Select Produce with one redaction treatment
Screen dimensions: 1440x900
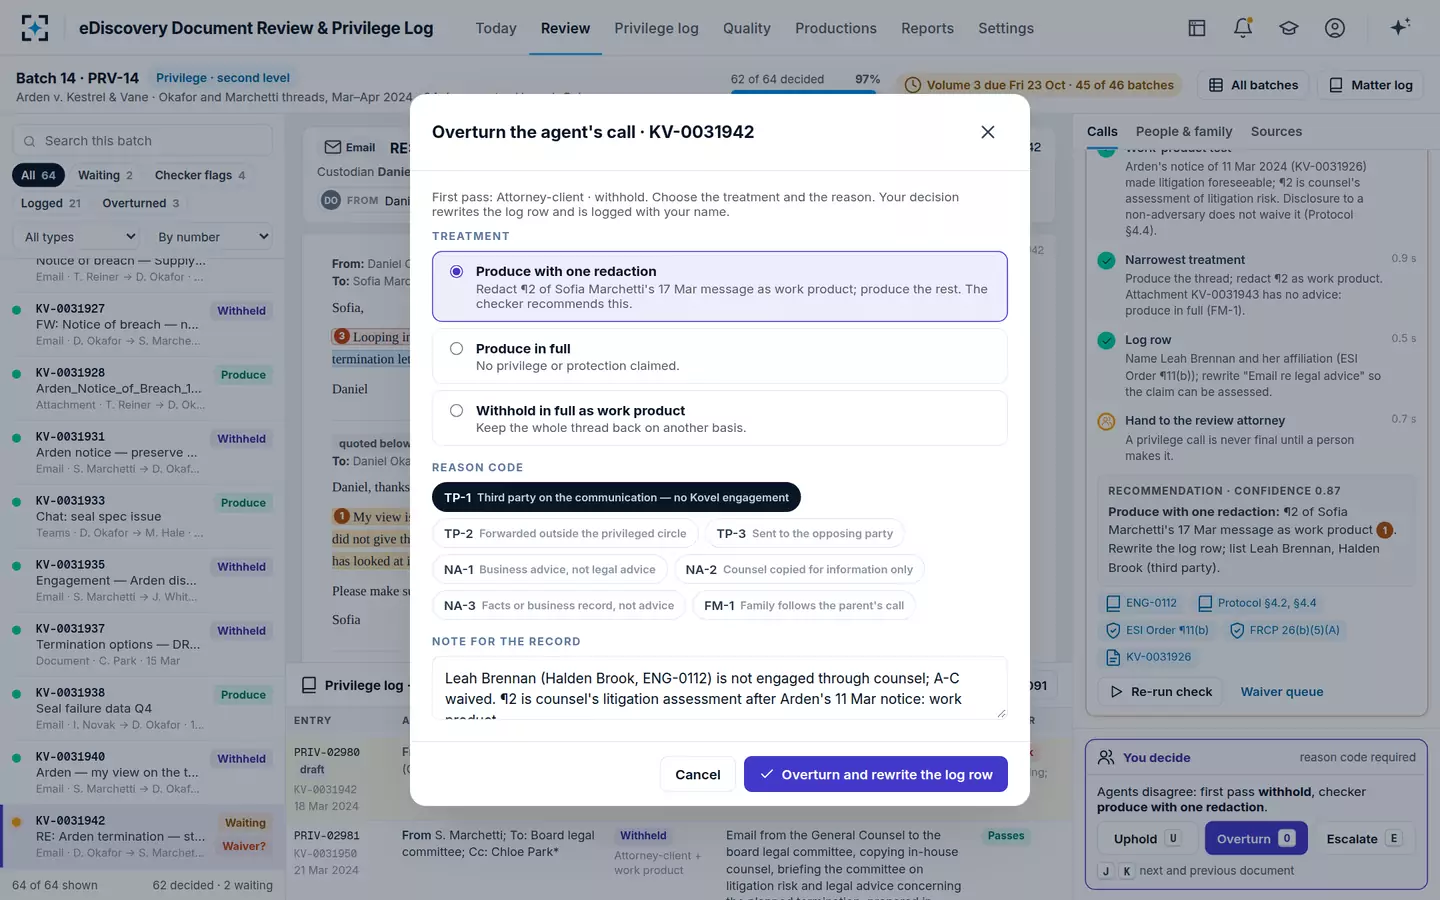point(719,286)
